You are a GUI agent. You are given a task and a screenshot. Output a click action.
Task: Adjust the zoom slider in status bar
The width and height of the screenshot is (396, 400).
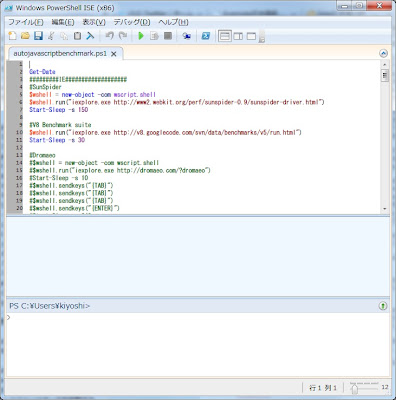354,388
